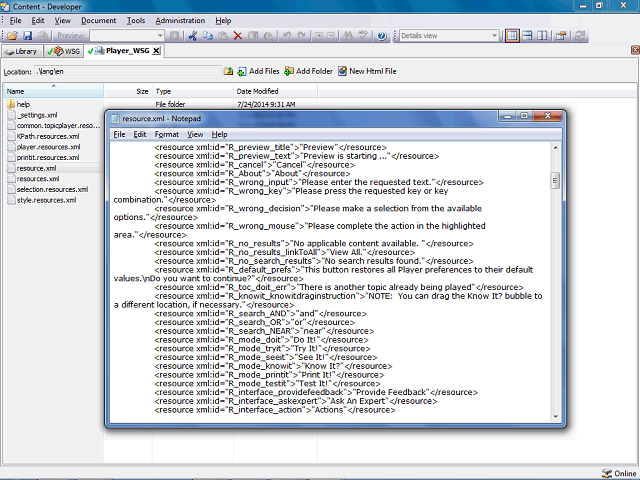Click the Location path field
This screenshot has width=640, height=480.
pyautogui.click(x=127, y=71)
